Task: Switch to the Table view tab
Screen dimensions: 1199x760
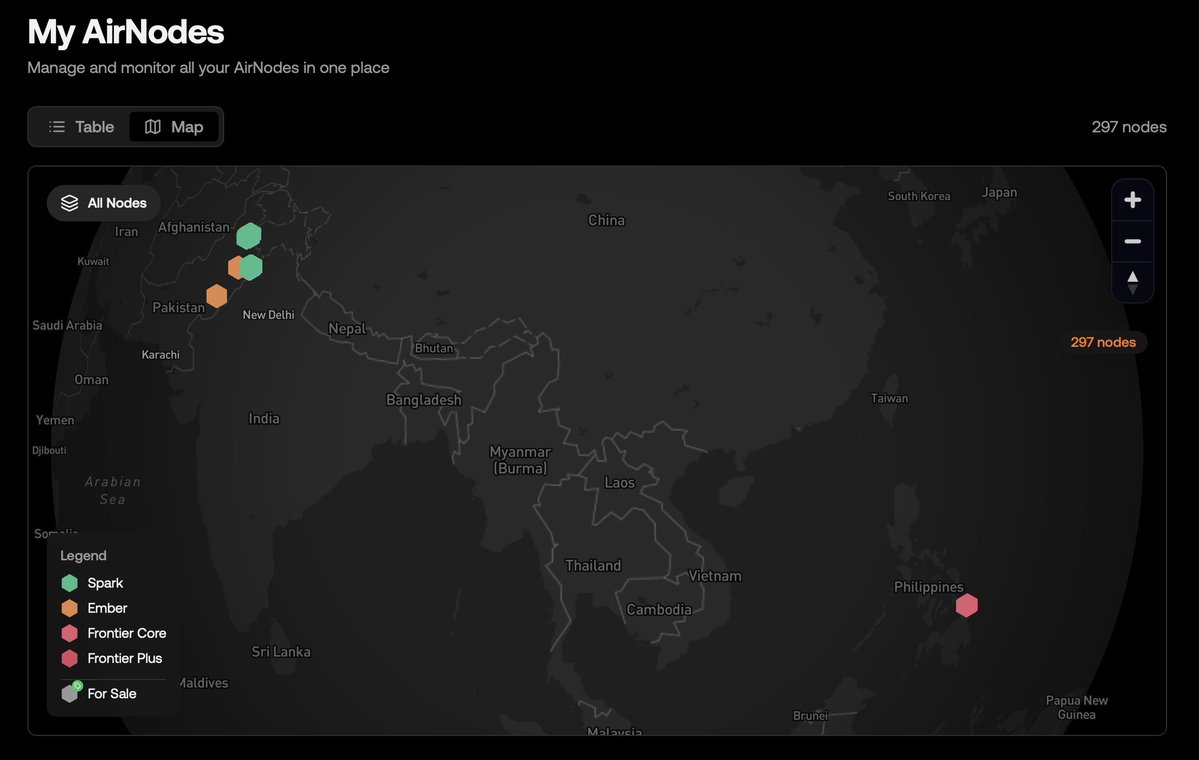Action: [x=81, y=127]
